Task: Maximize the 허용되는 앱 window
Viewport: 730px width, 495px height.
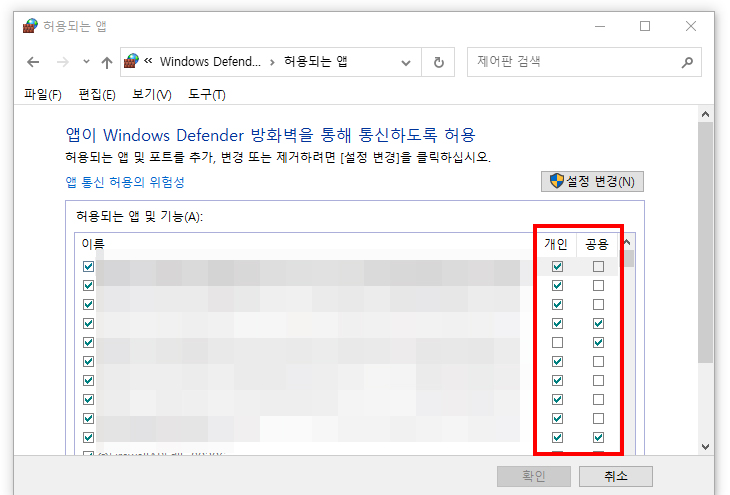Action: pos(645,26)
